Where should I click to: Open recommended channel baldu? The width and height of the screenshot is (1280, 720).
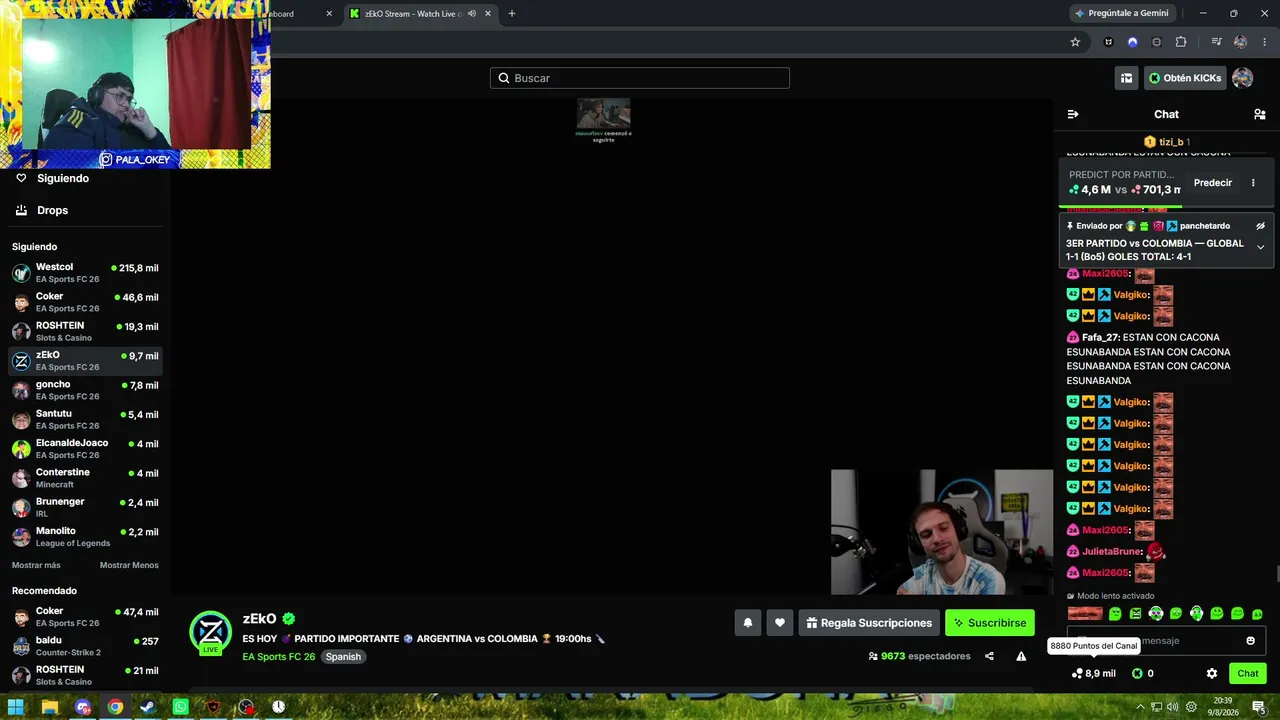85,646
